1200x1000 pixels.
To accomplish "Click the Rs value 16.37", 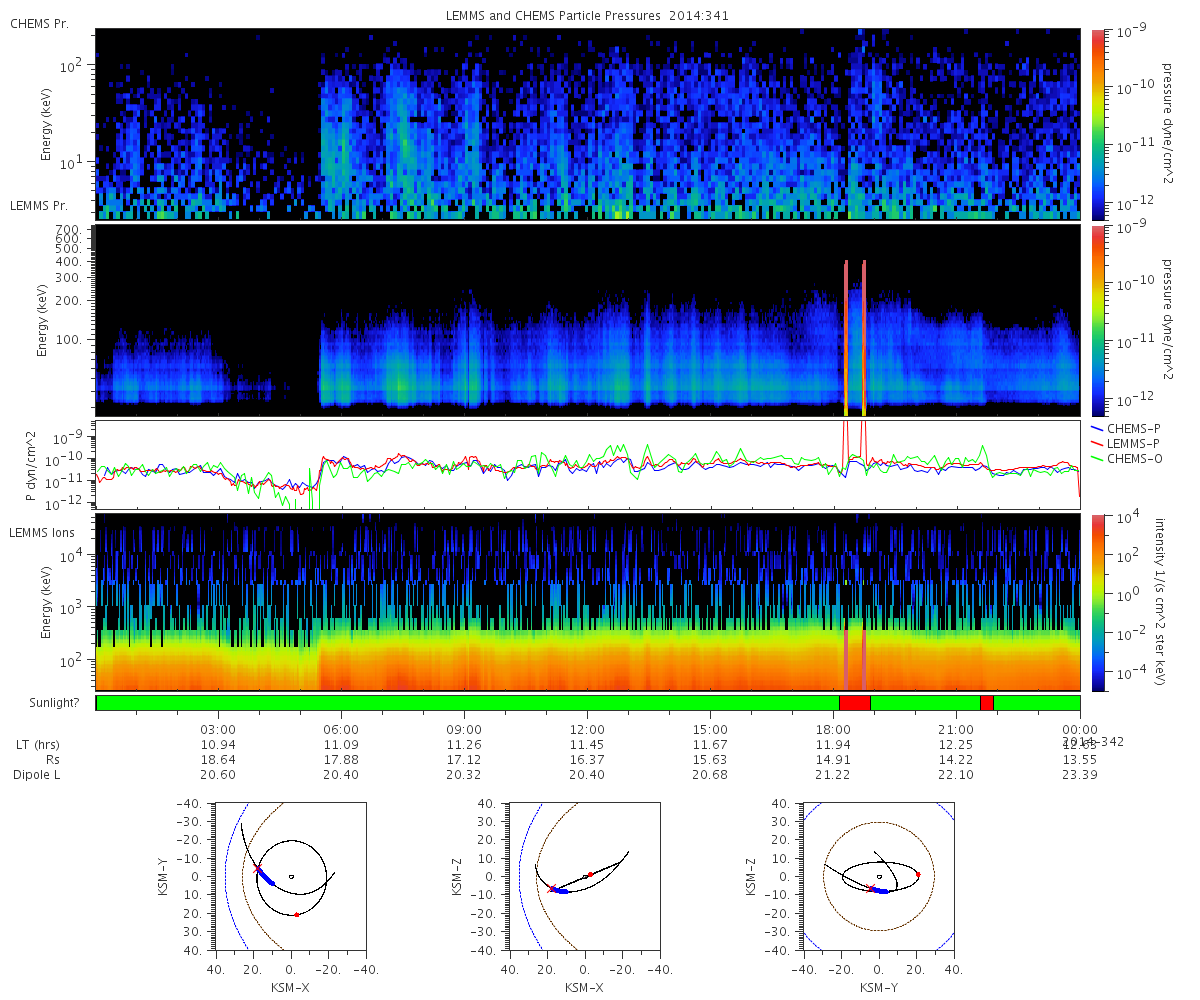I will click(587, 760).
